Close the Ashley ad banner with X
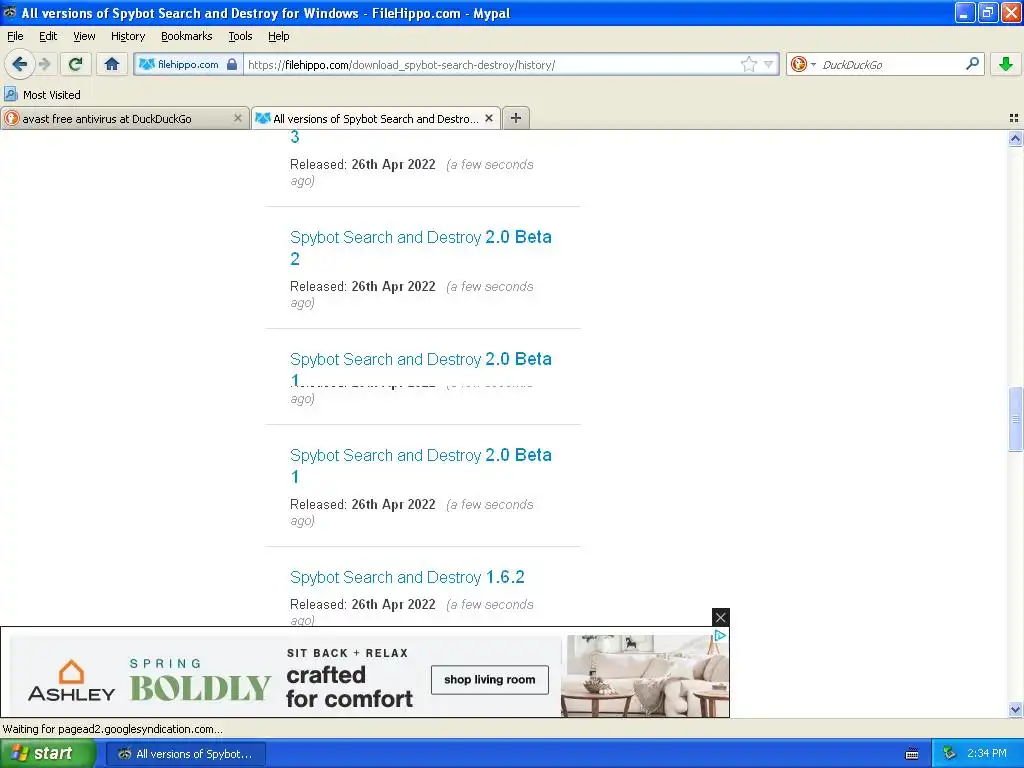1024x768 pixels. click(x=720, y=617)
